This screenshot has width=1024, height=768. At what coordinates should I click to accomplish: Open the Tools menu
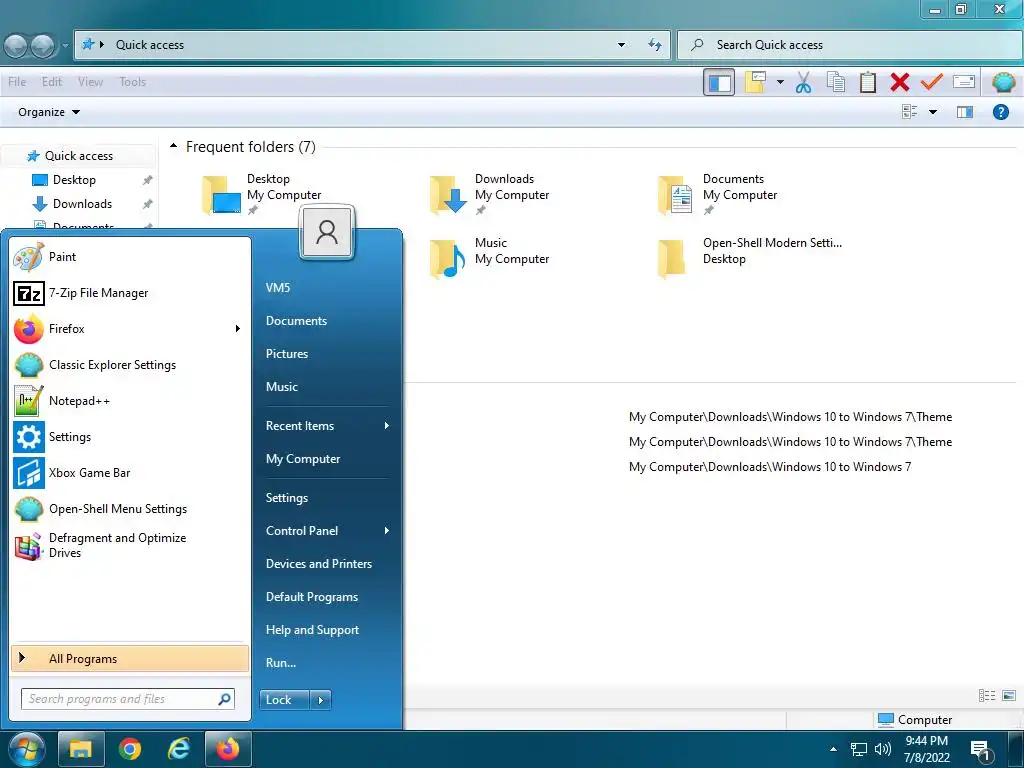[x=133, y=82]
